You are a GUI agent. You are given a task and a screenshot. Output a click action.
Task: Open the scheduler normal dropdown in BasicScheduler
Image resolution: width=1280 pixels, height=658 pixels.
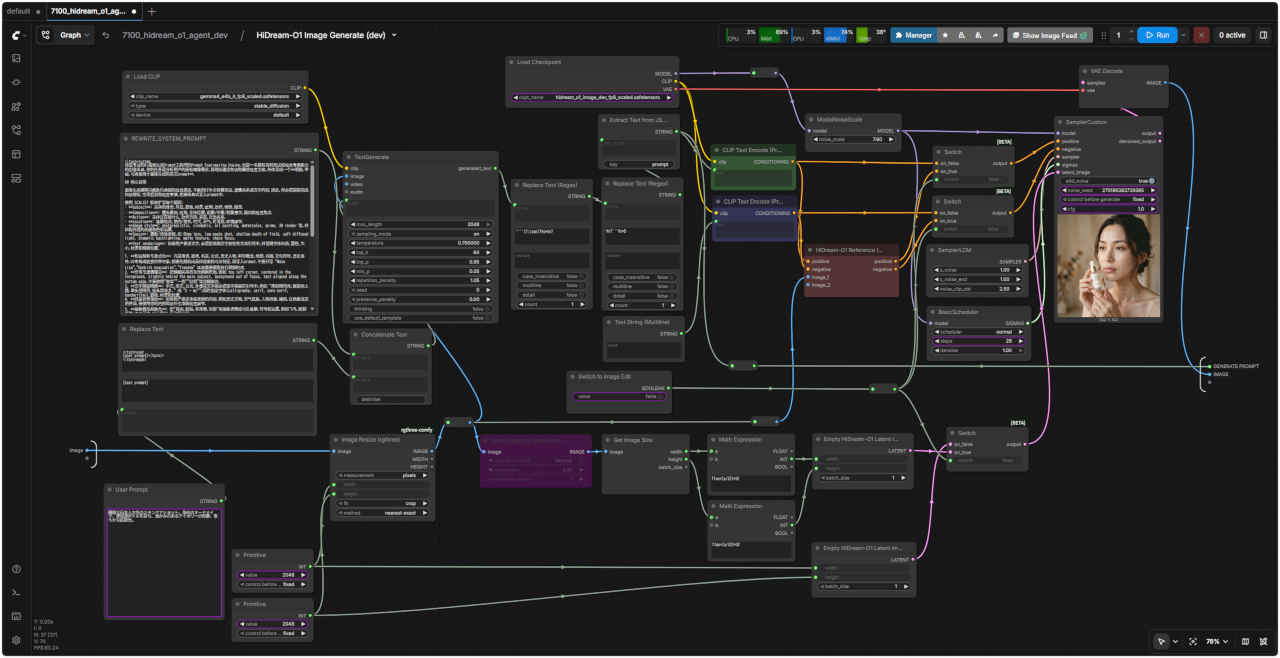(978, 332)
